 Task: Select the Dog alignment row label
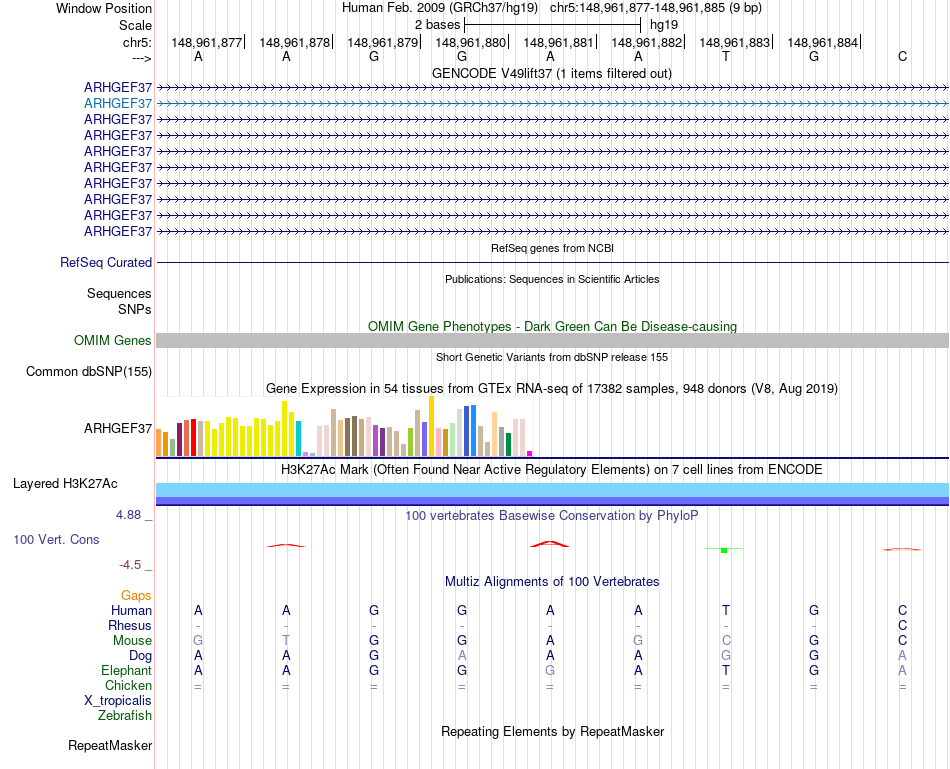[140, 656]
